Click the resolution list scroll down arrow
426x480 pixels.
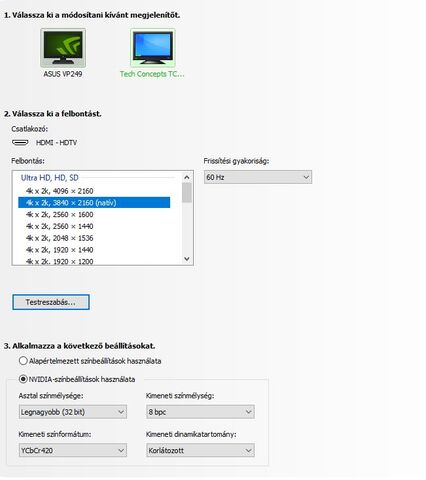pyautogui.click(x=187, y=259)
